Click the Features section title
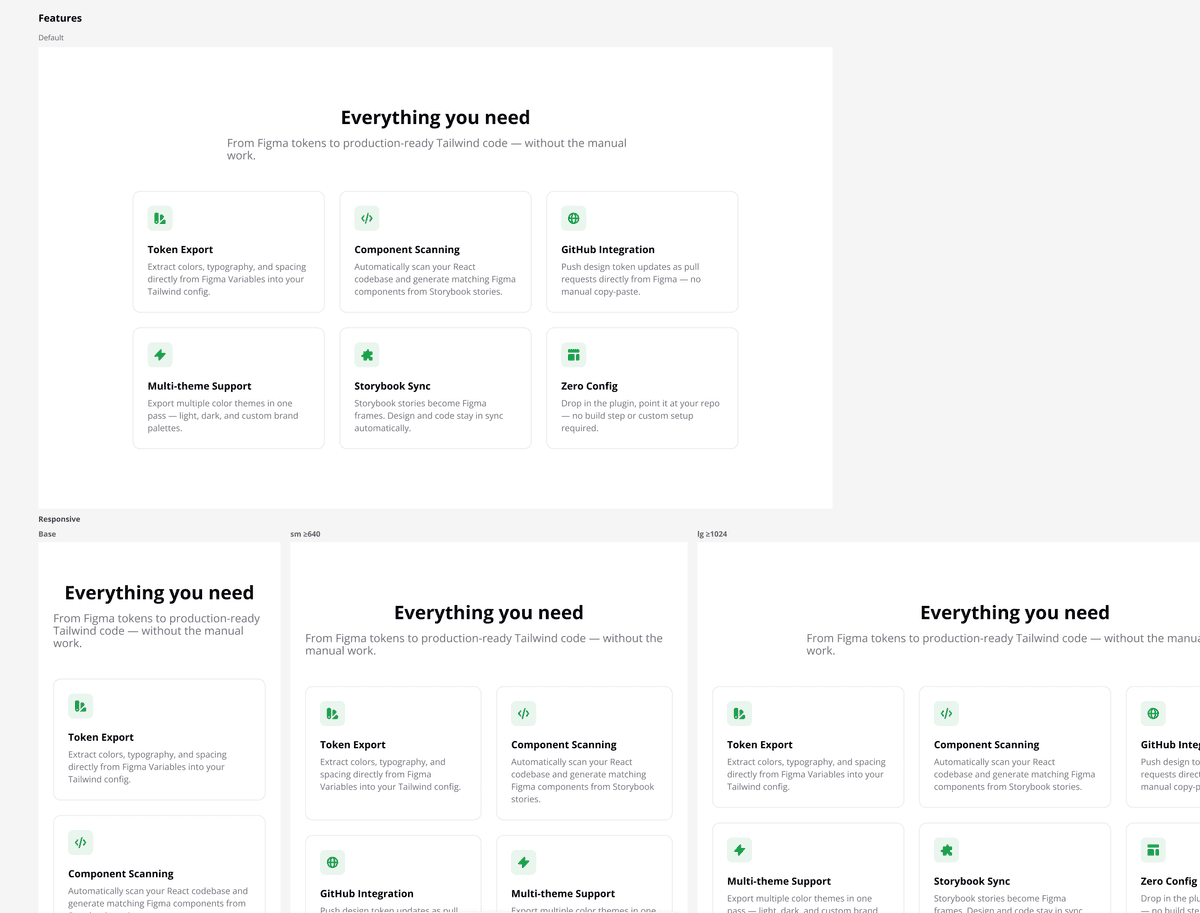The height and width of the screenshot is (913, 1200). coord(59,17)
